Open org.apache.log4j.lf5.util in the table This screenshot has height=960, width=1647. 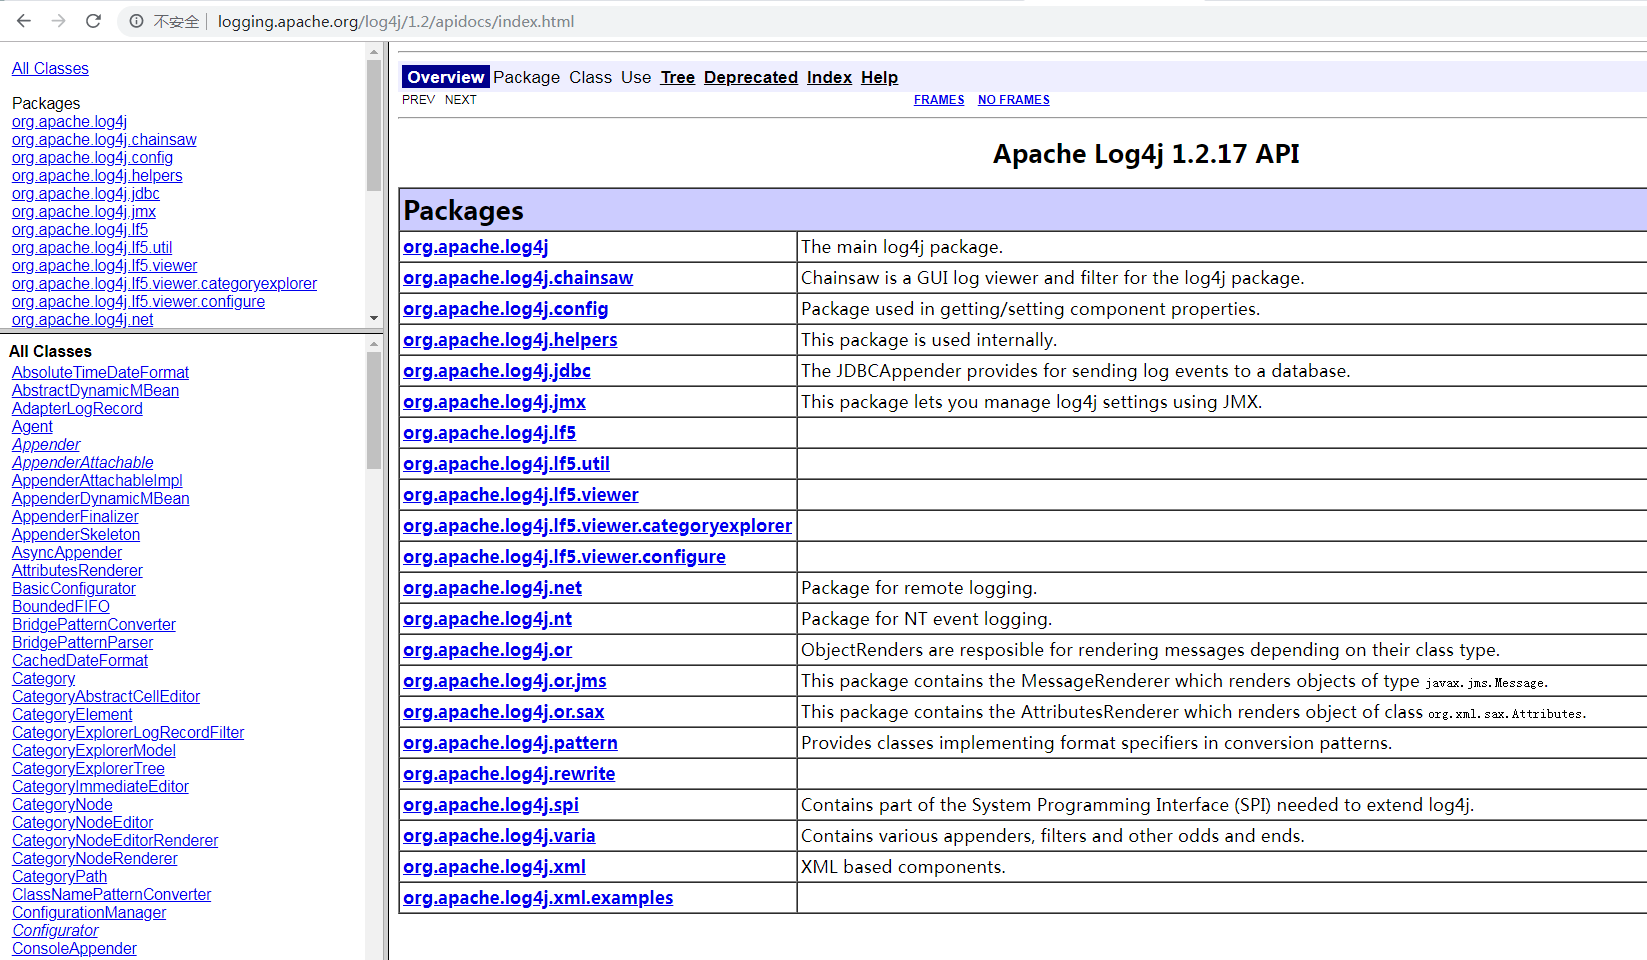[506, 464]
